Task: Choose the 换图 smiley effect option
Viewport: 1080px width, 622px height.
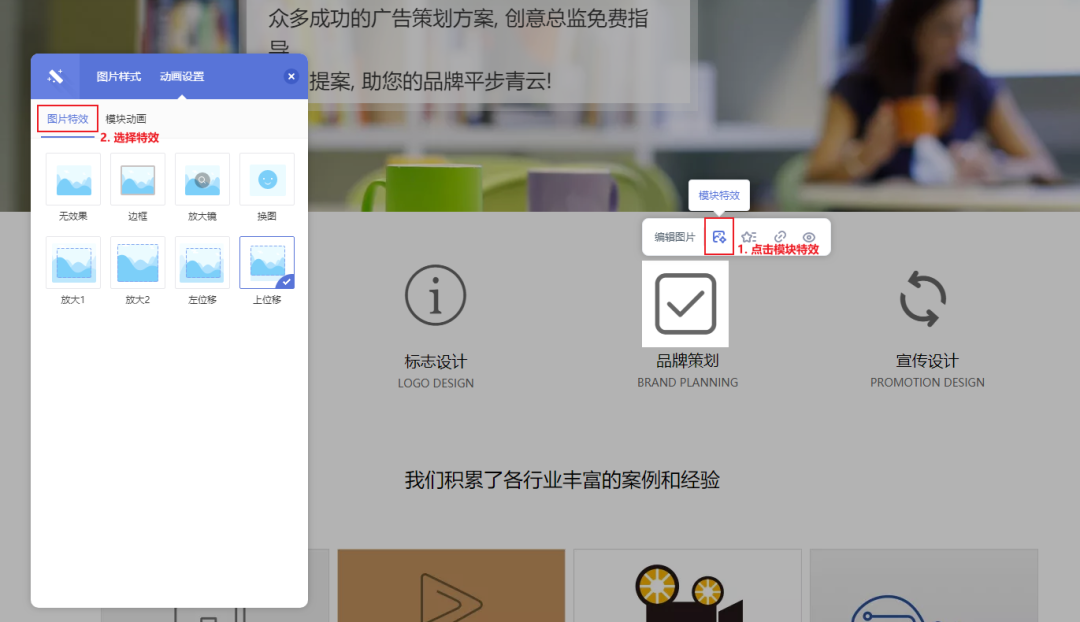Action: point(266,181)
